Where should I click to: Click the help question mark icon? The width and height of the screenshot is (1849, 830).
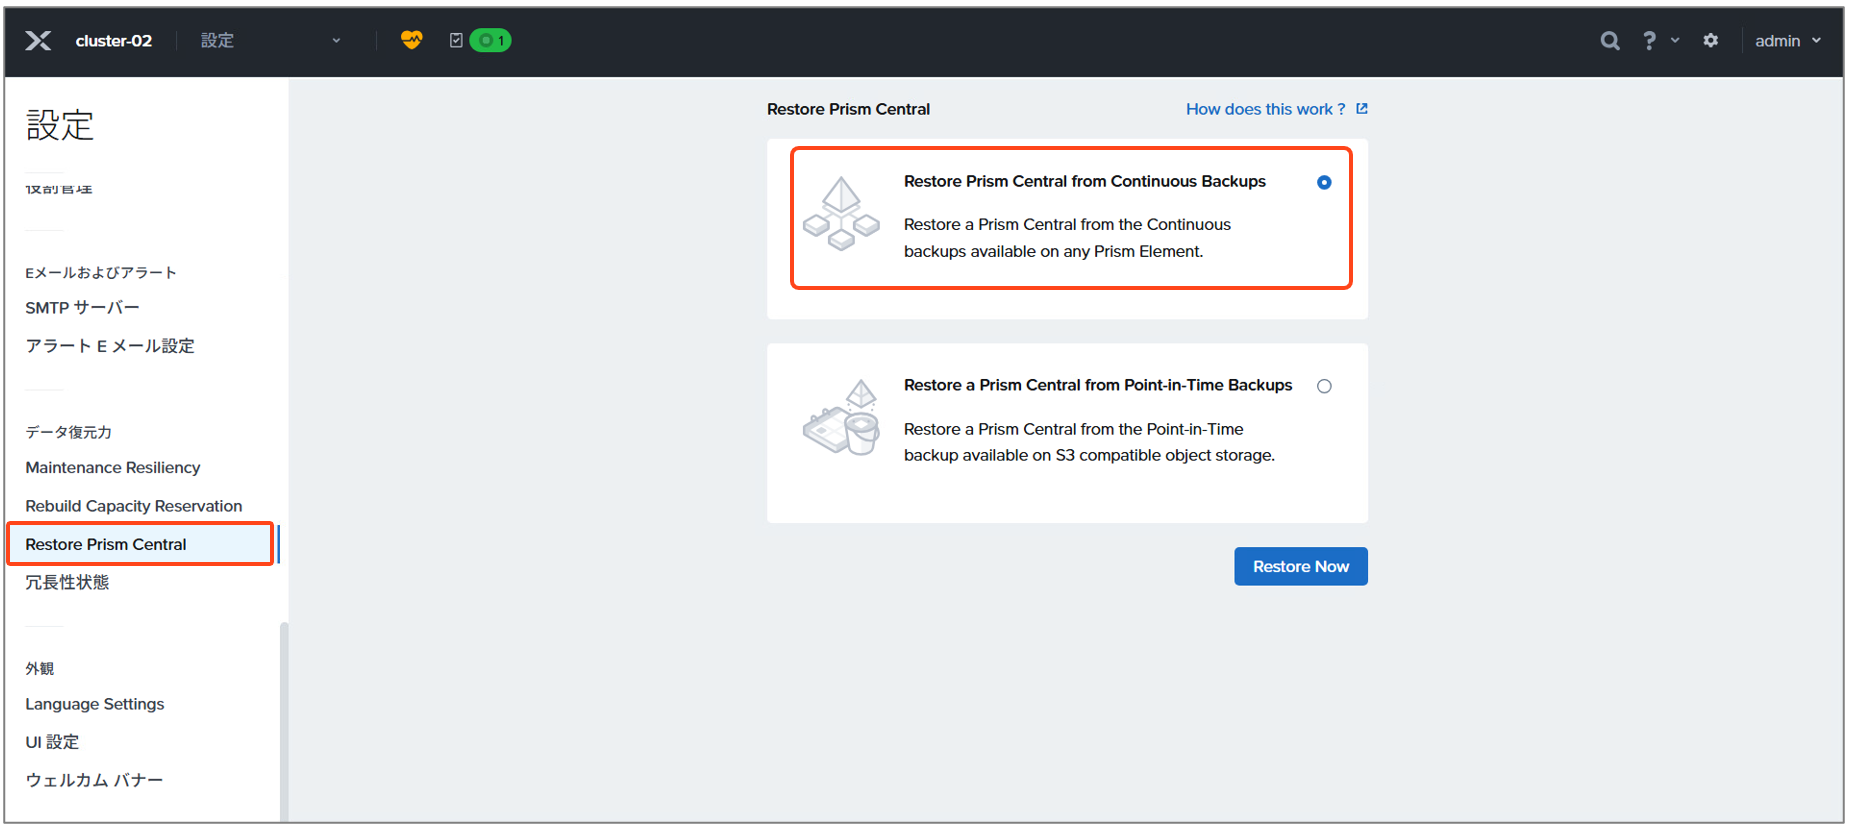point(1649,41)
